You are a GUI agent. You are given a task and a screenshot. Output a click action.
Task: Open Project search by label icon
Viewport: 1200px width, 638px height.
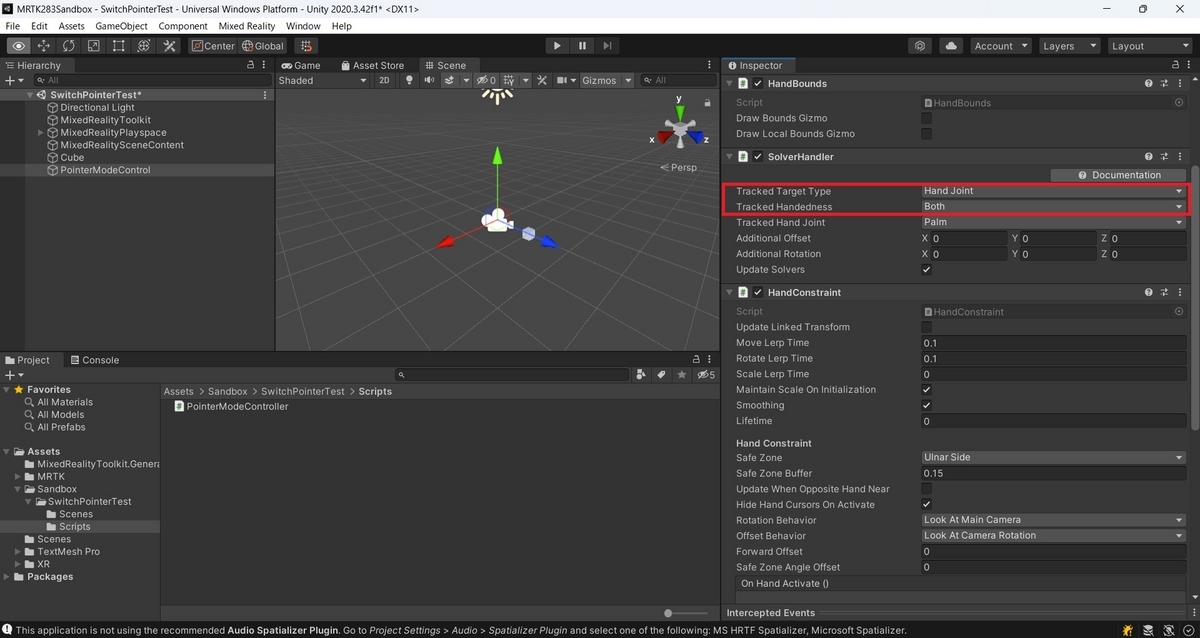[x=660, y=375]
